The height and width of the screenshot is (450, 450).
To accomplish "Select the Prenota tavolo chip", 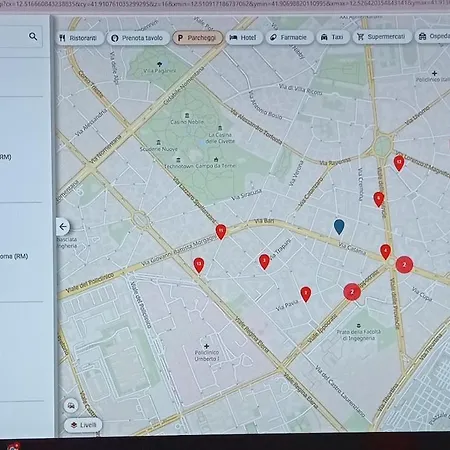I will tap(138, 38).
